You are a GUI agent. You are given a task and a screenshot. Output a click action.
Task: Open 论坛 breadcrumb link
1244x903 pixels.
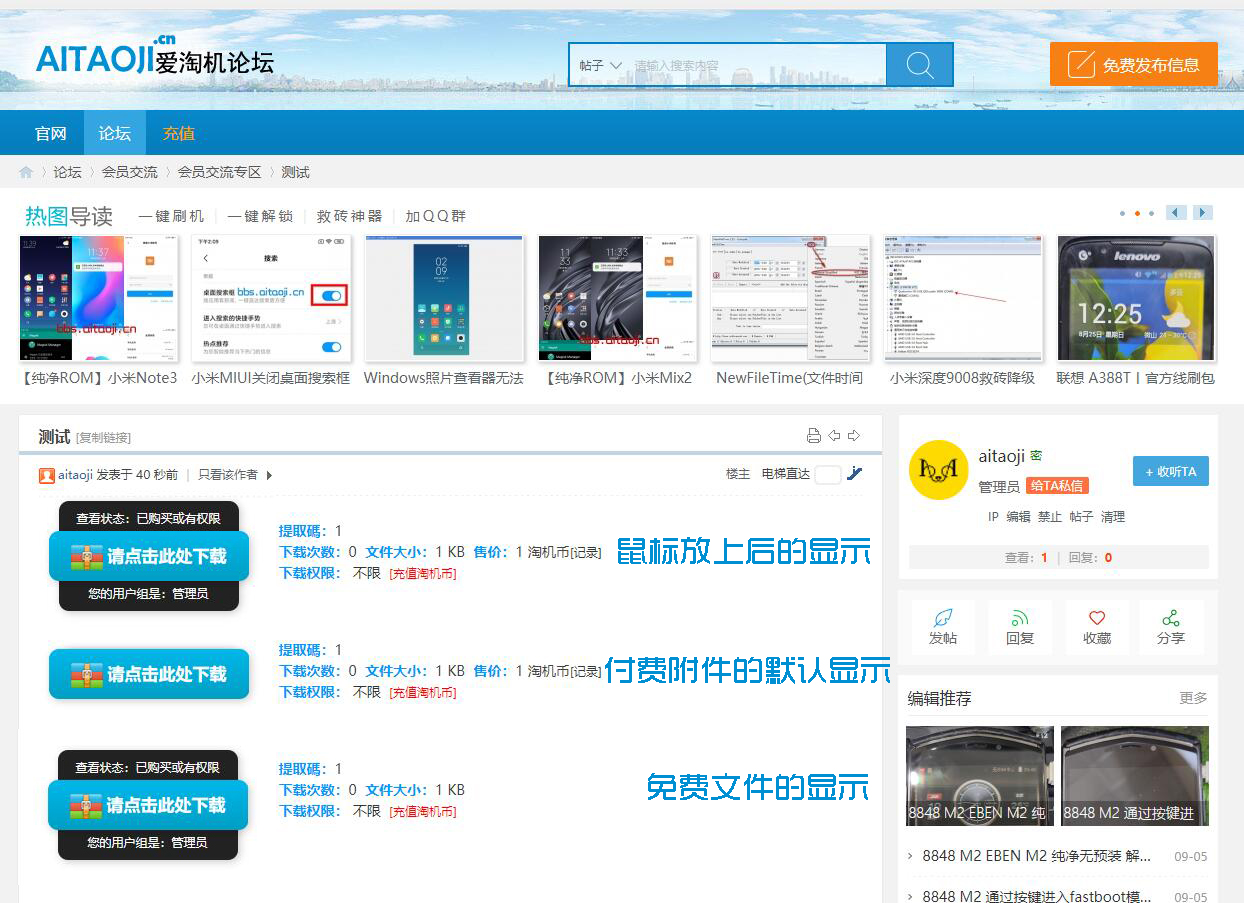point(67,172)
